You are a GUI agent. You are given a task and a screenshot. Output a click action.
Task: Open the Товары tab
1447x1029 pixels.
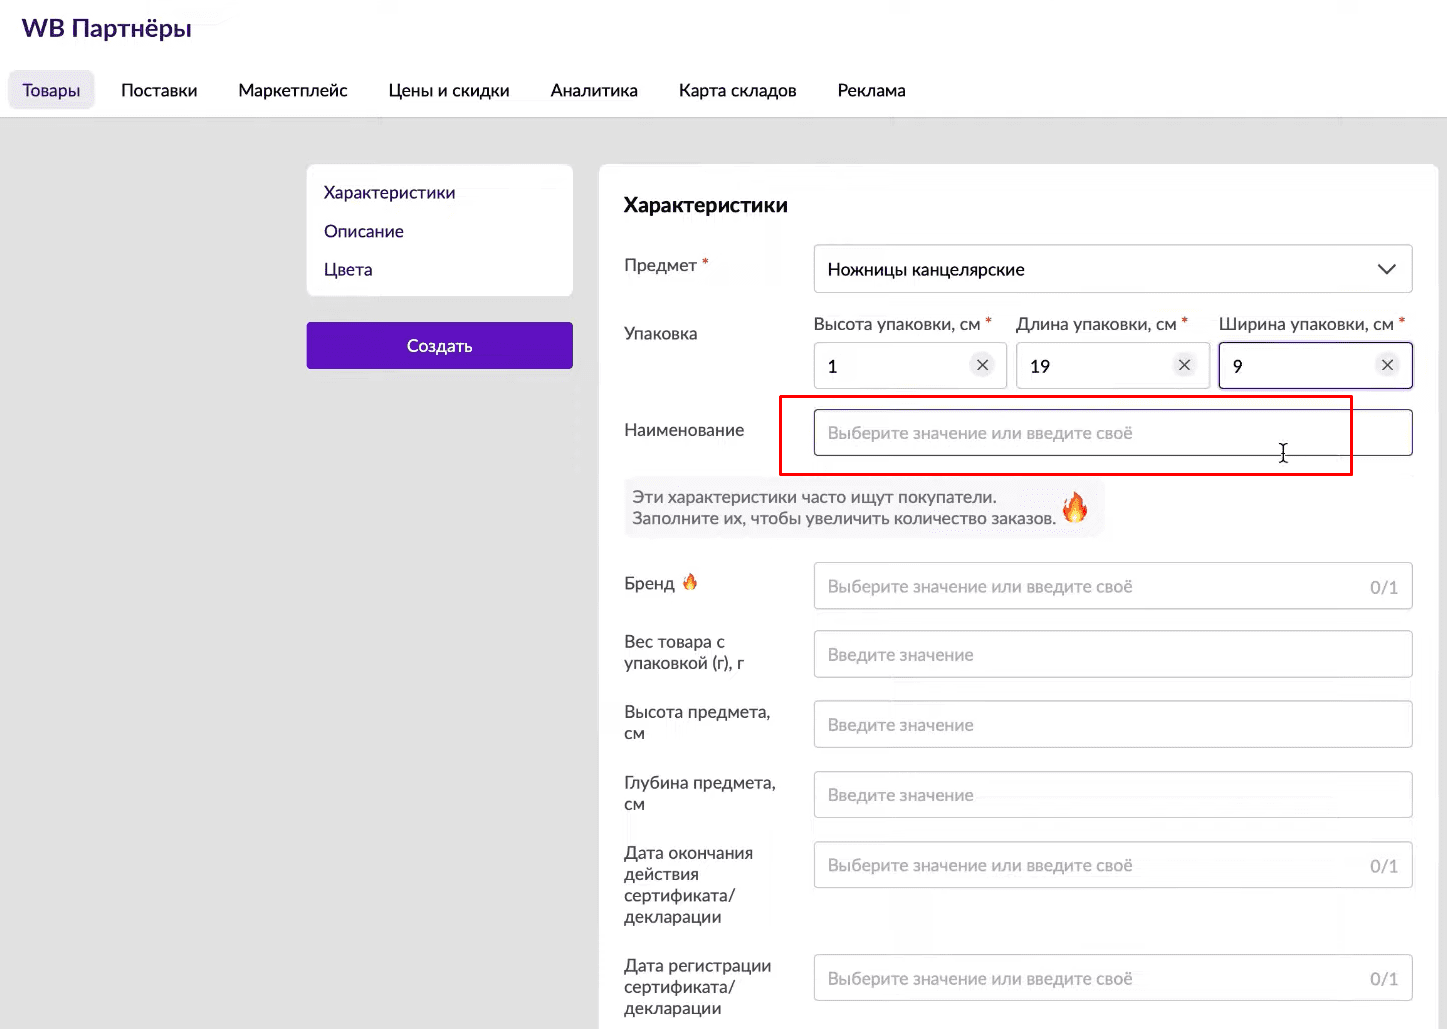coord(51,90)
